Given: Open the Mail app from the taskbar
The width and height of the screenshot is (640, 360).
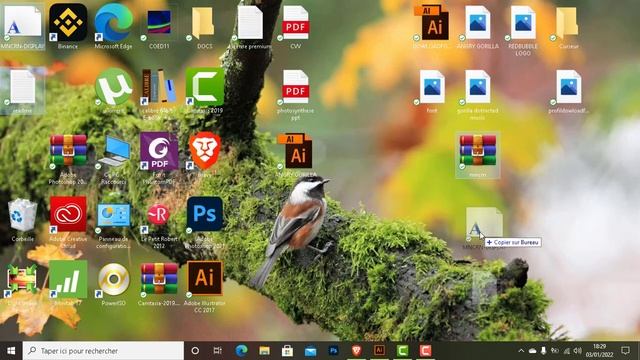Looking at the screenshot, I should 311,351.
